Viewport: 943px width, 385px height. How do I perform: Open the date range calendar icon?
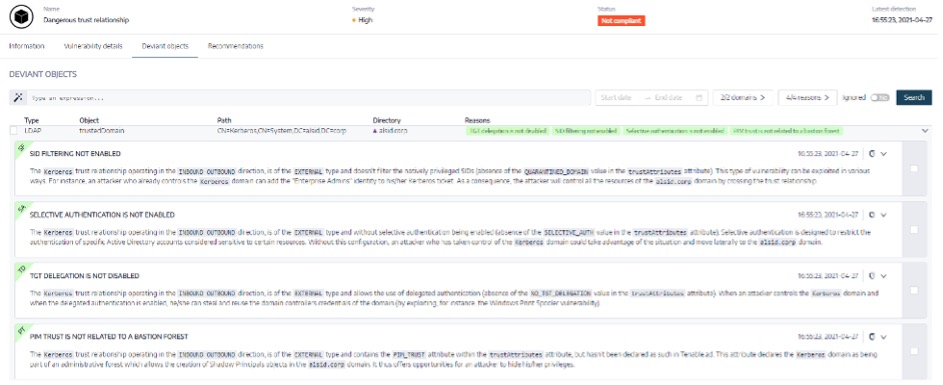(699, 97)
